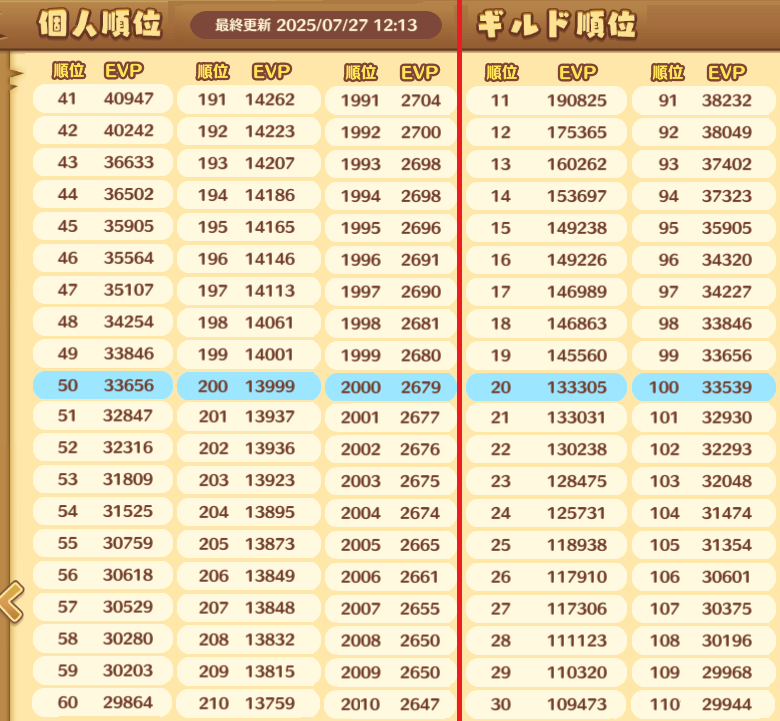Click rank 2003 row with EVP 2675
The width and height of the screenshot is (780, 721).
(x=390, y=481)
